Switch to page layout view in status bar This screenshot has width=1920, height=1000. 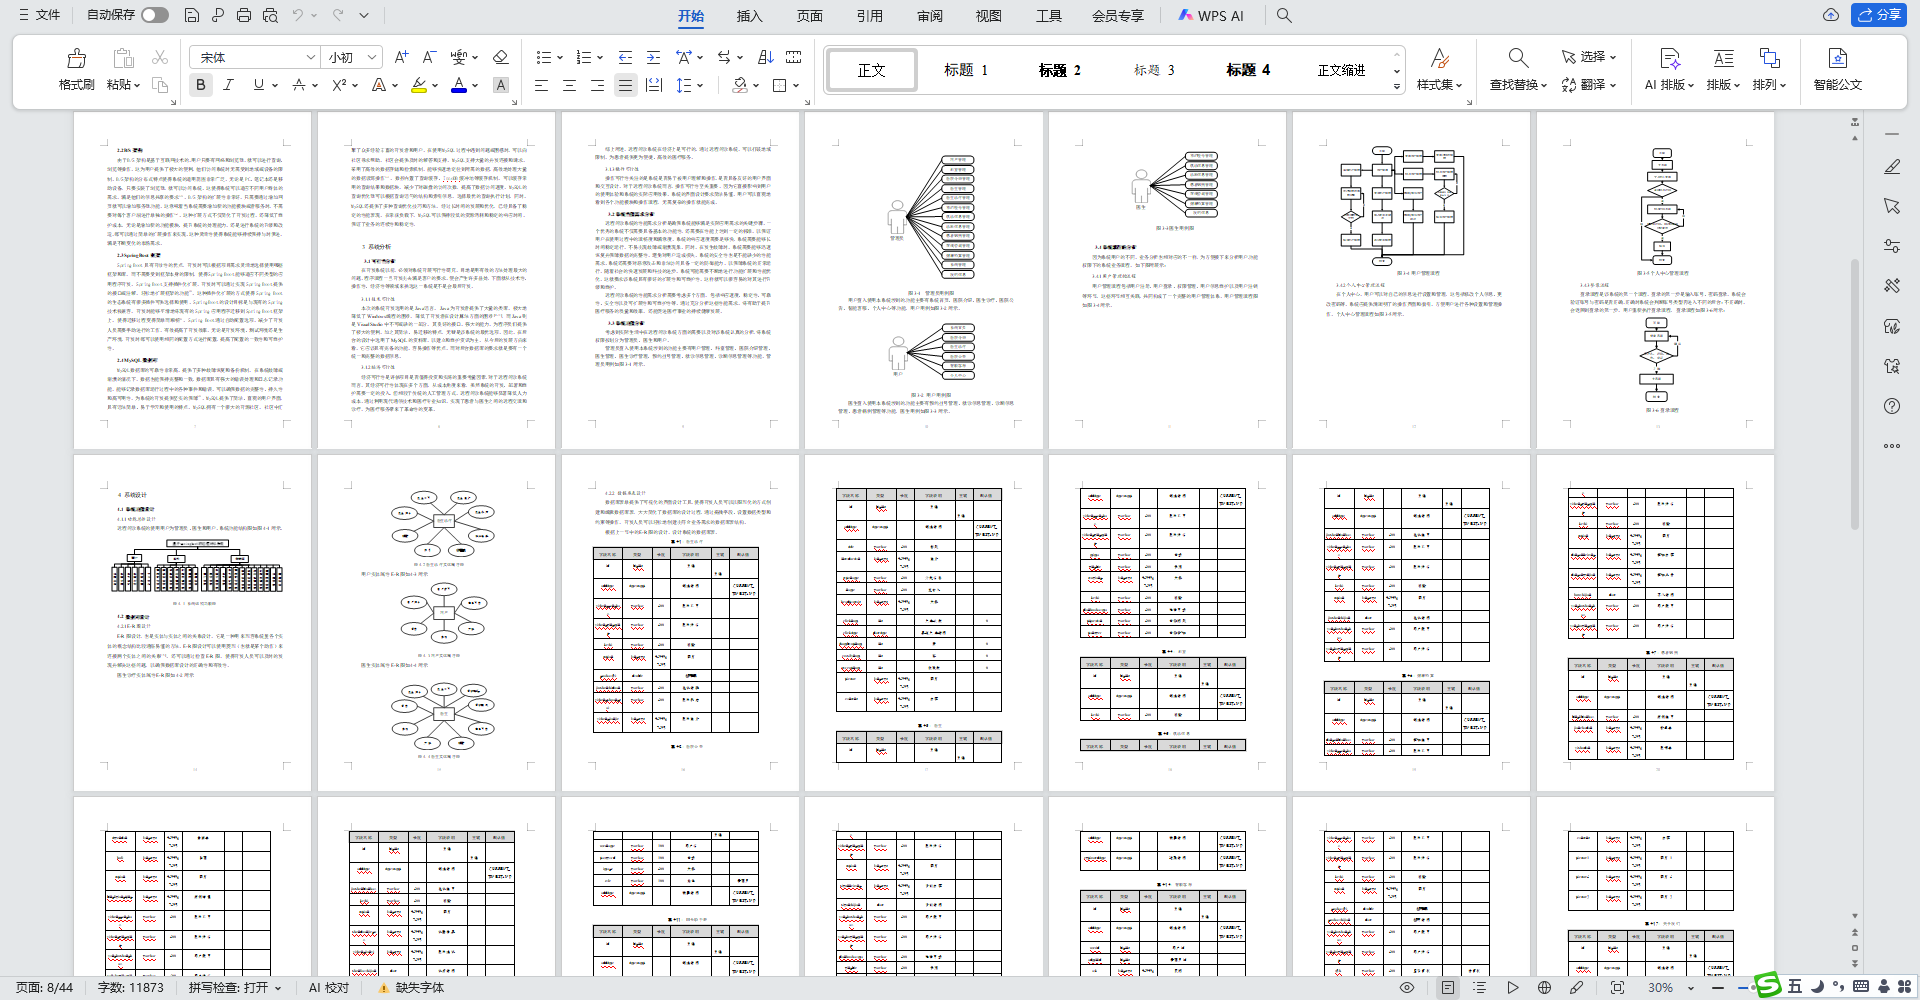[x=1448, y=987]
